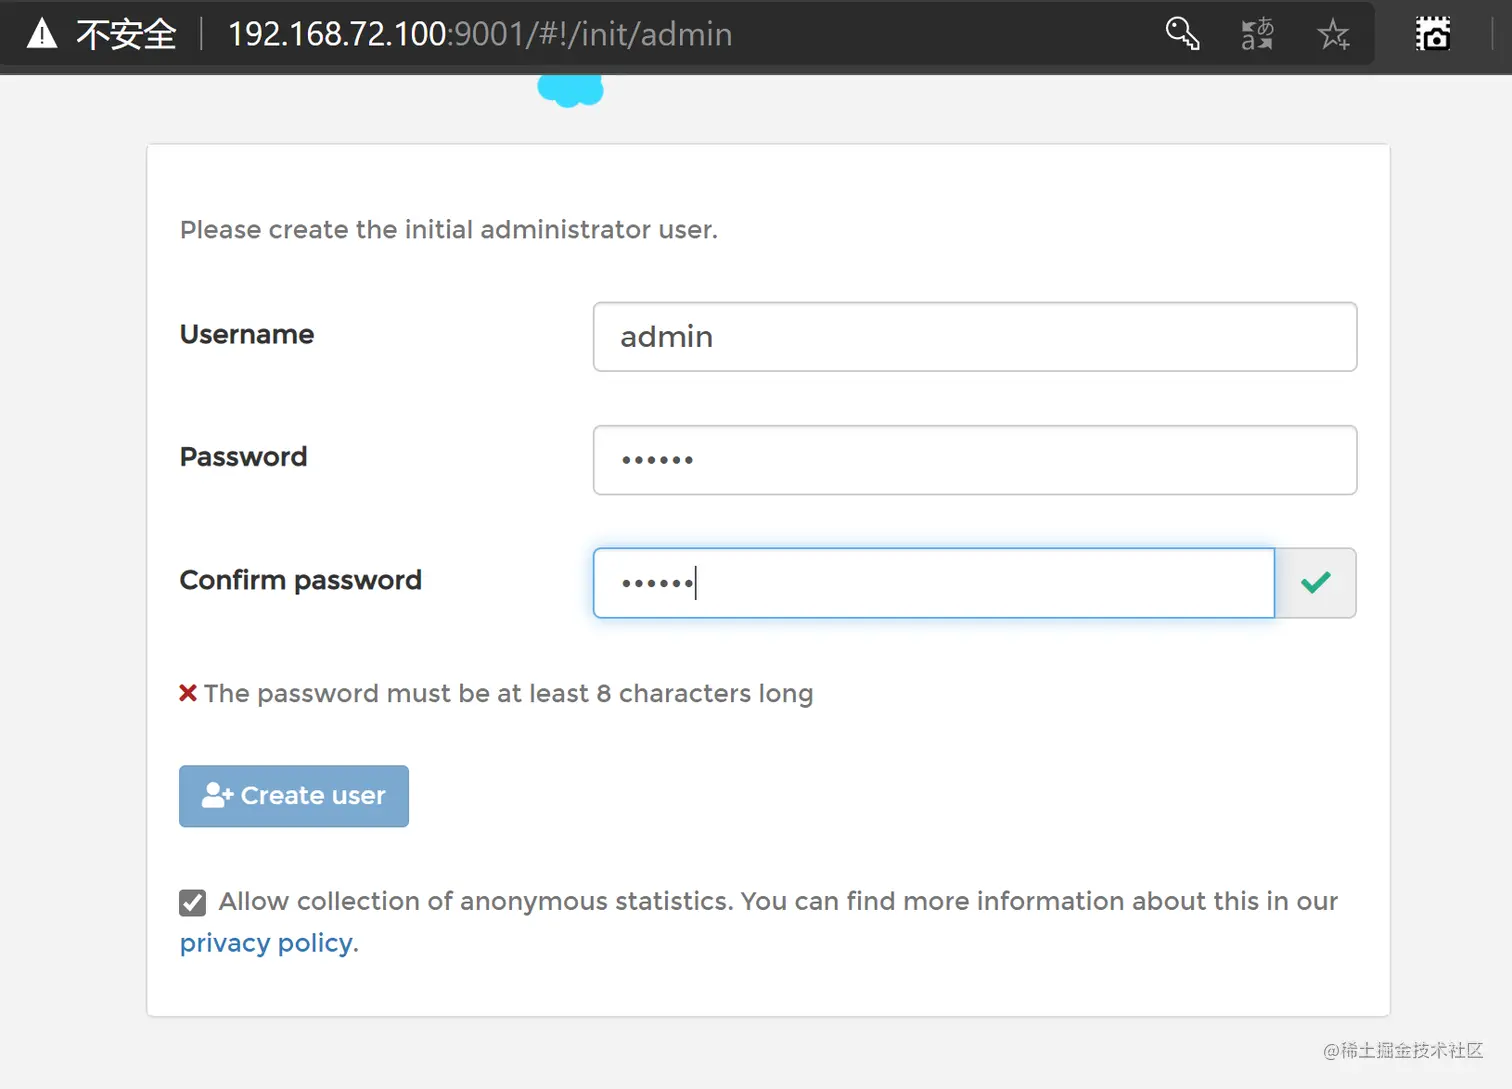Click the not-secure warning triangle icon
Viewport: 1512px width, 1089px height.
pos(42,33)
